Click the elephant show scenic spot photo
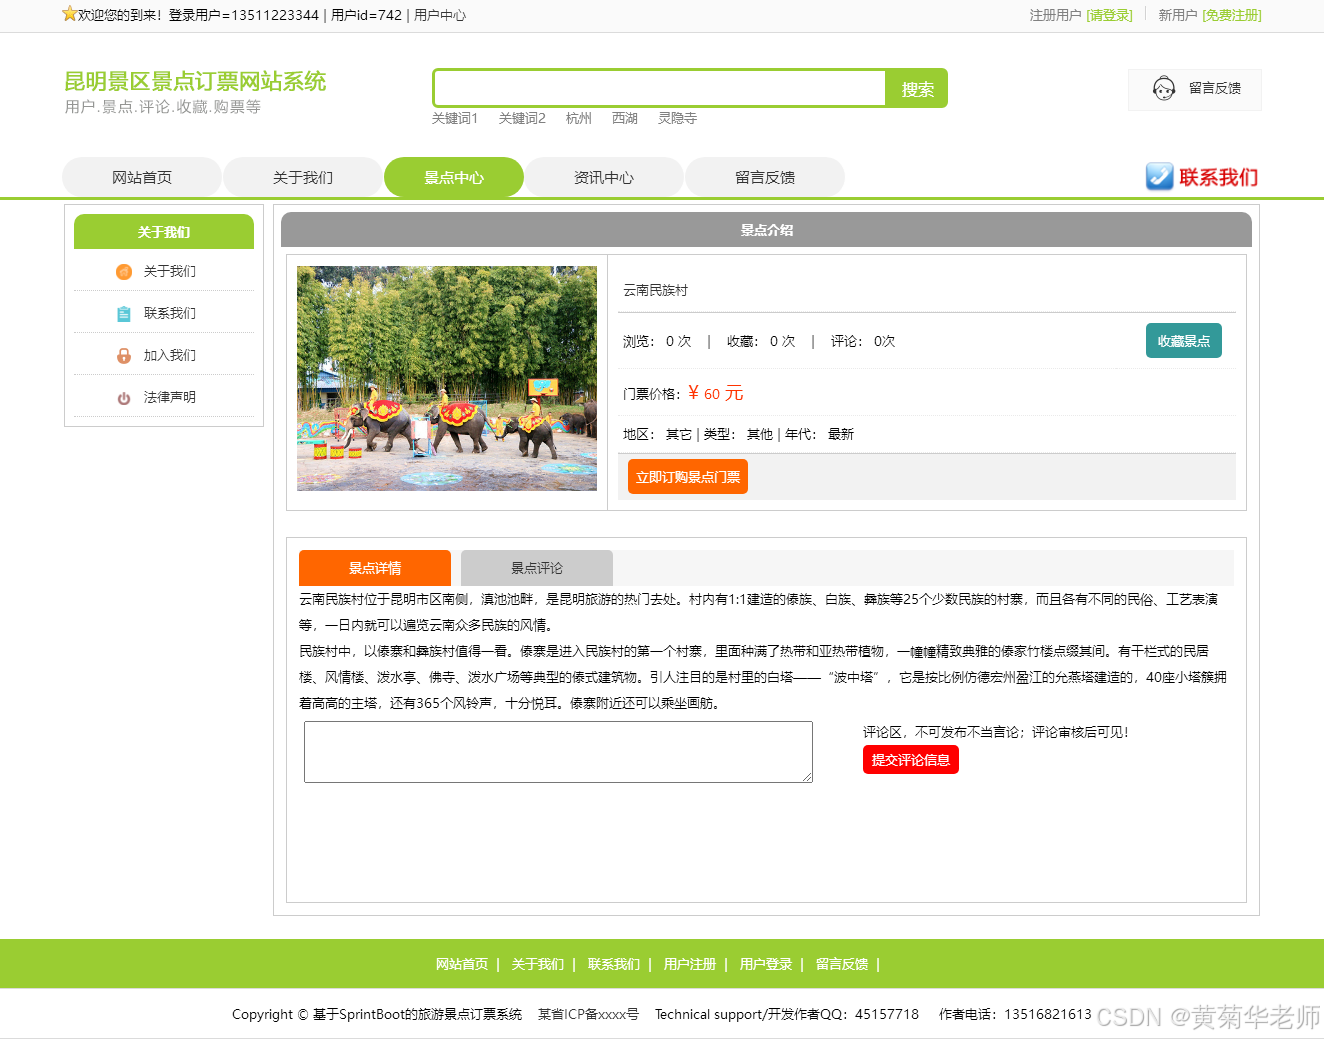 [446, 378]
